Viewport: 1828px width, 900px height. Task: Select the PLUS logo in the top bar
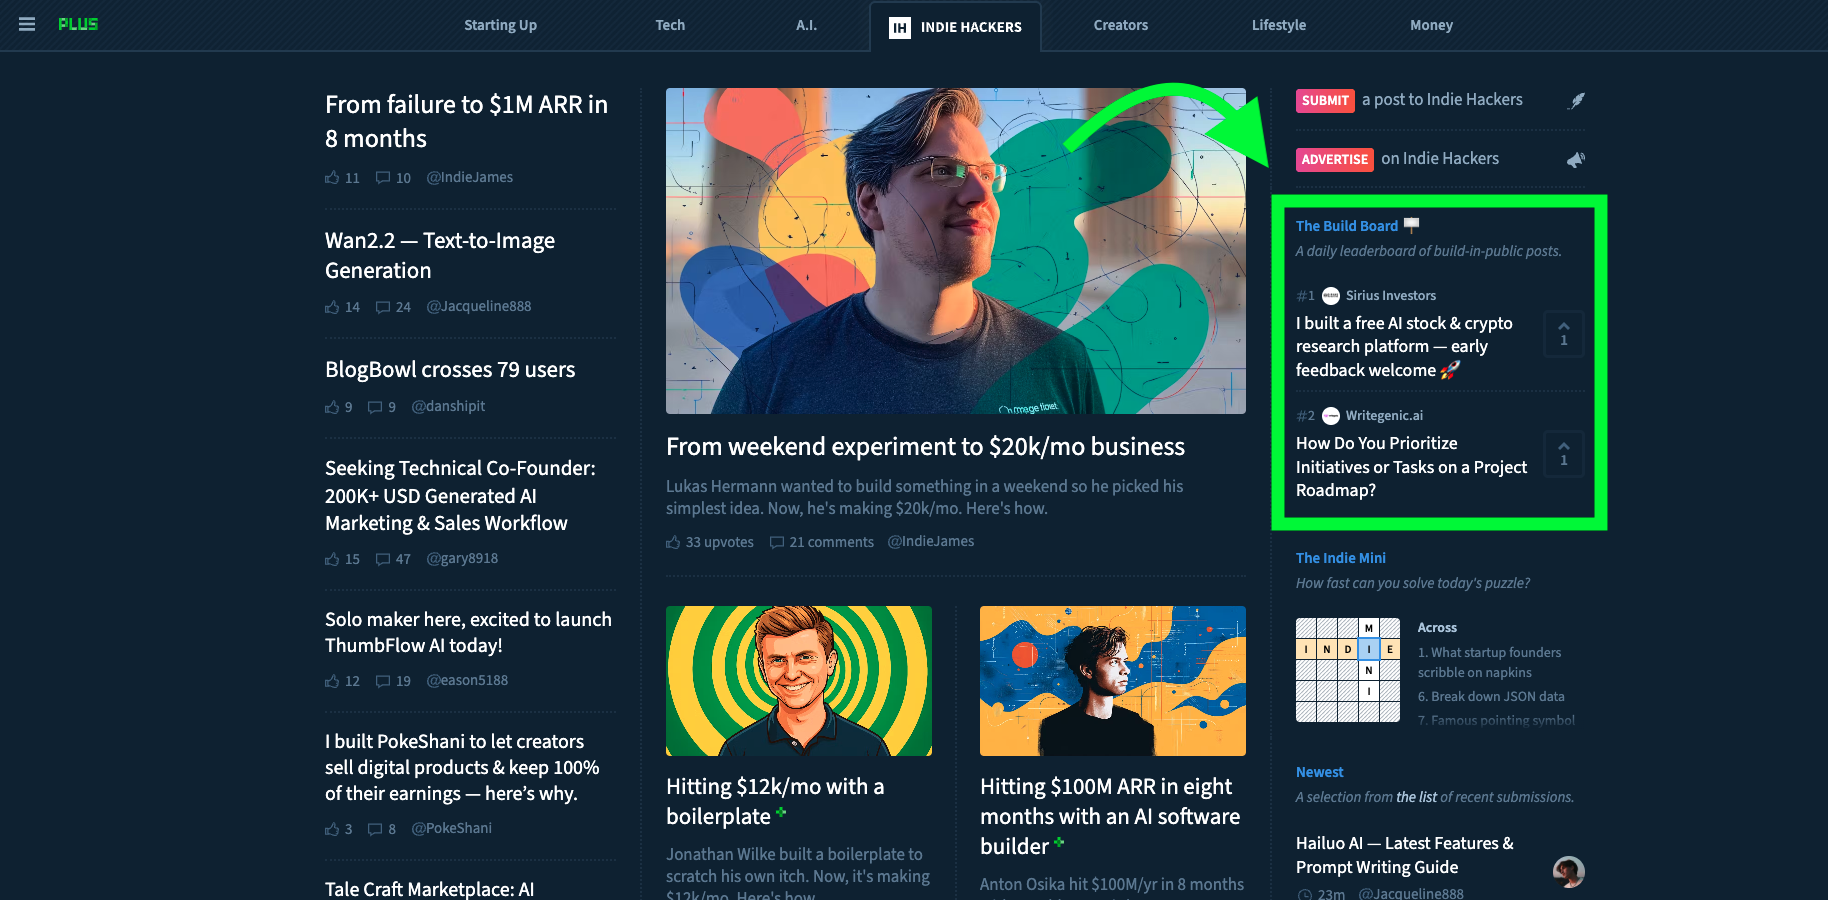[x=78, y=24]
